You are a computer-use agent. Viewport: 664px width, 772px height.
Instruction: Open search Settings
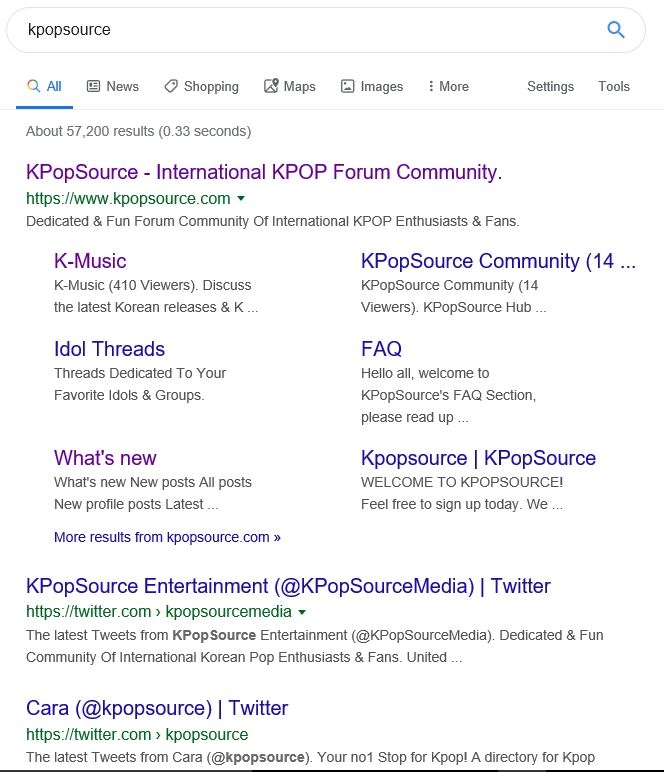(550, 86)
